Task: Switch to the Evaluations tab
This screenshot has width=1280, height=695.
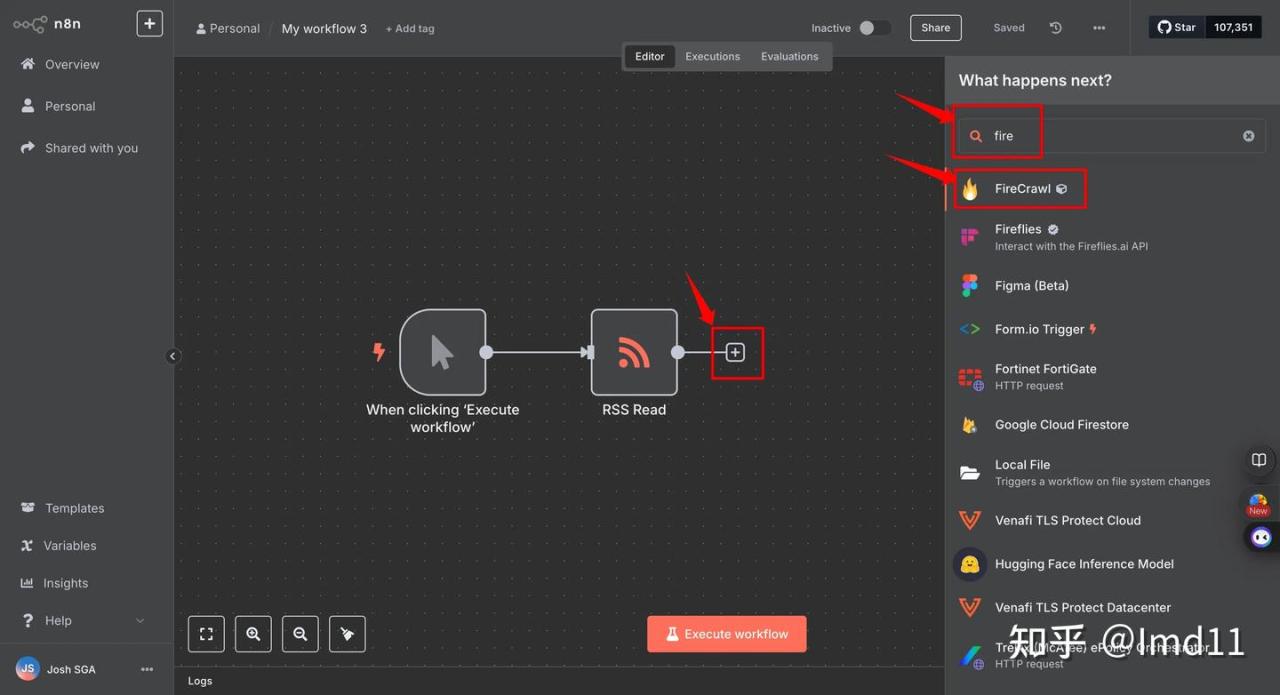Action: [789, 57]
